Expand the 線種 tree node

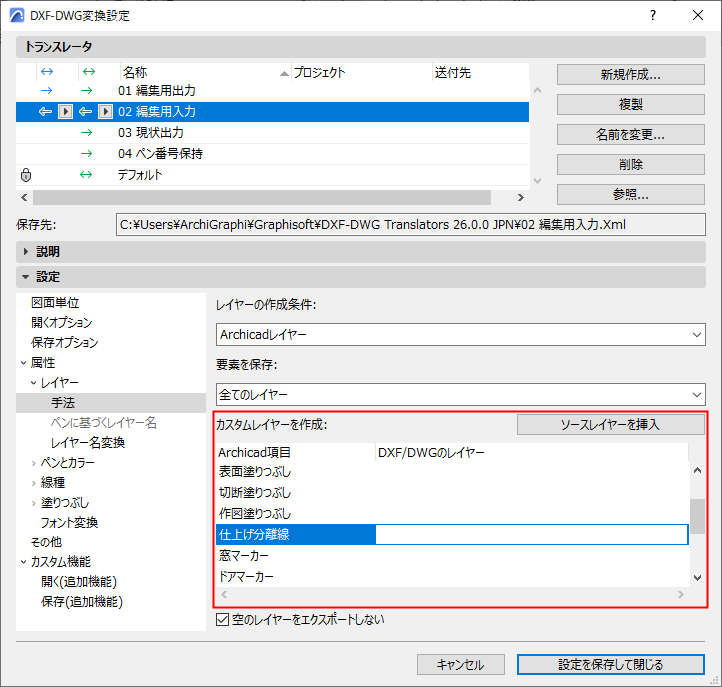click(x=34, y=483)
